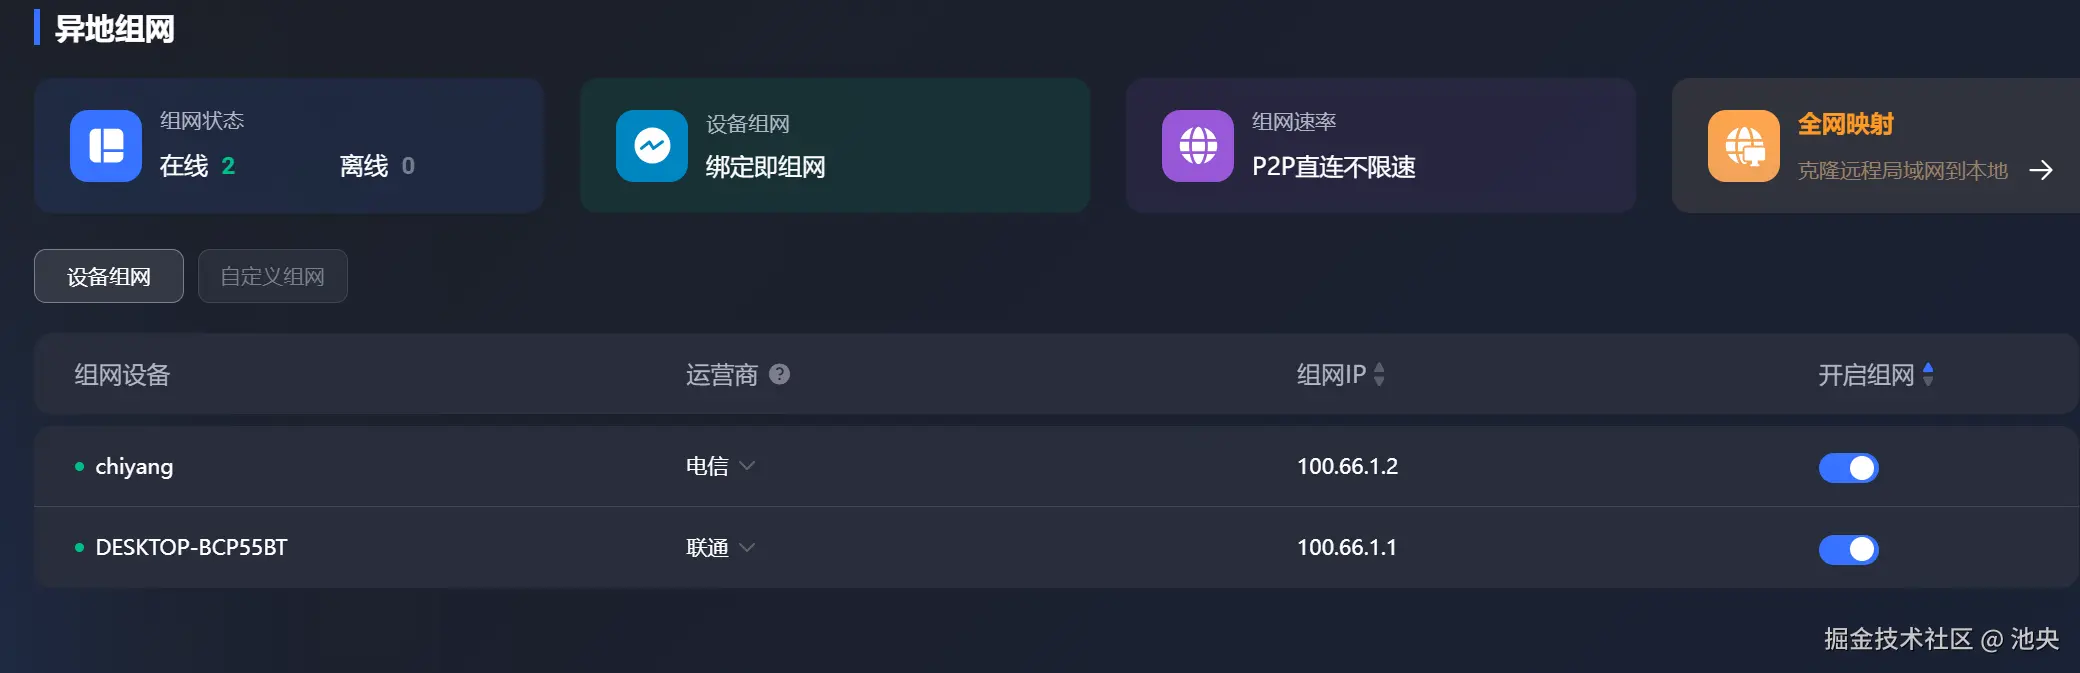
Task: Click the 组网状态 status card icon
Action: coord(106,146)
